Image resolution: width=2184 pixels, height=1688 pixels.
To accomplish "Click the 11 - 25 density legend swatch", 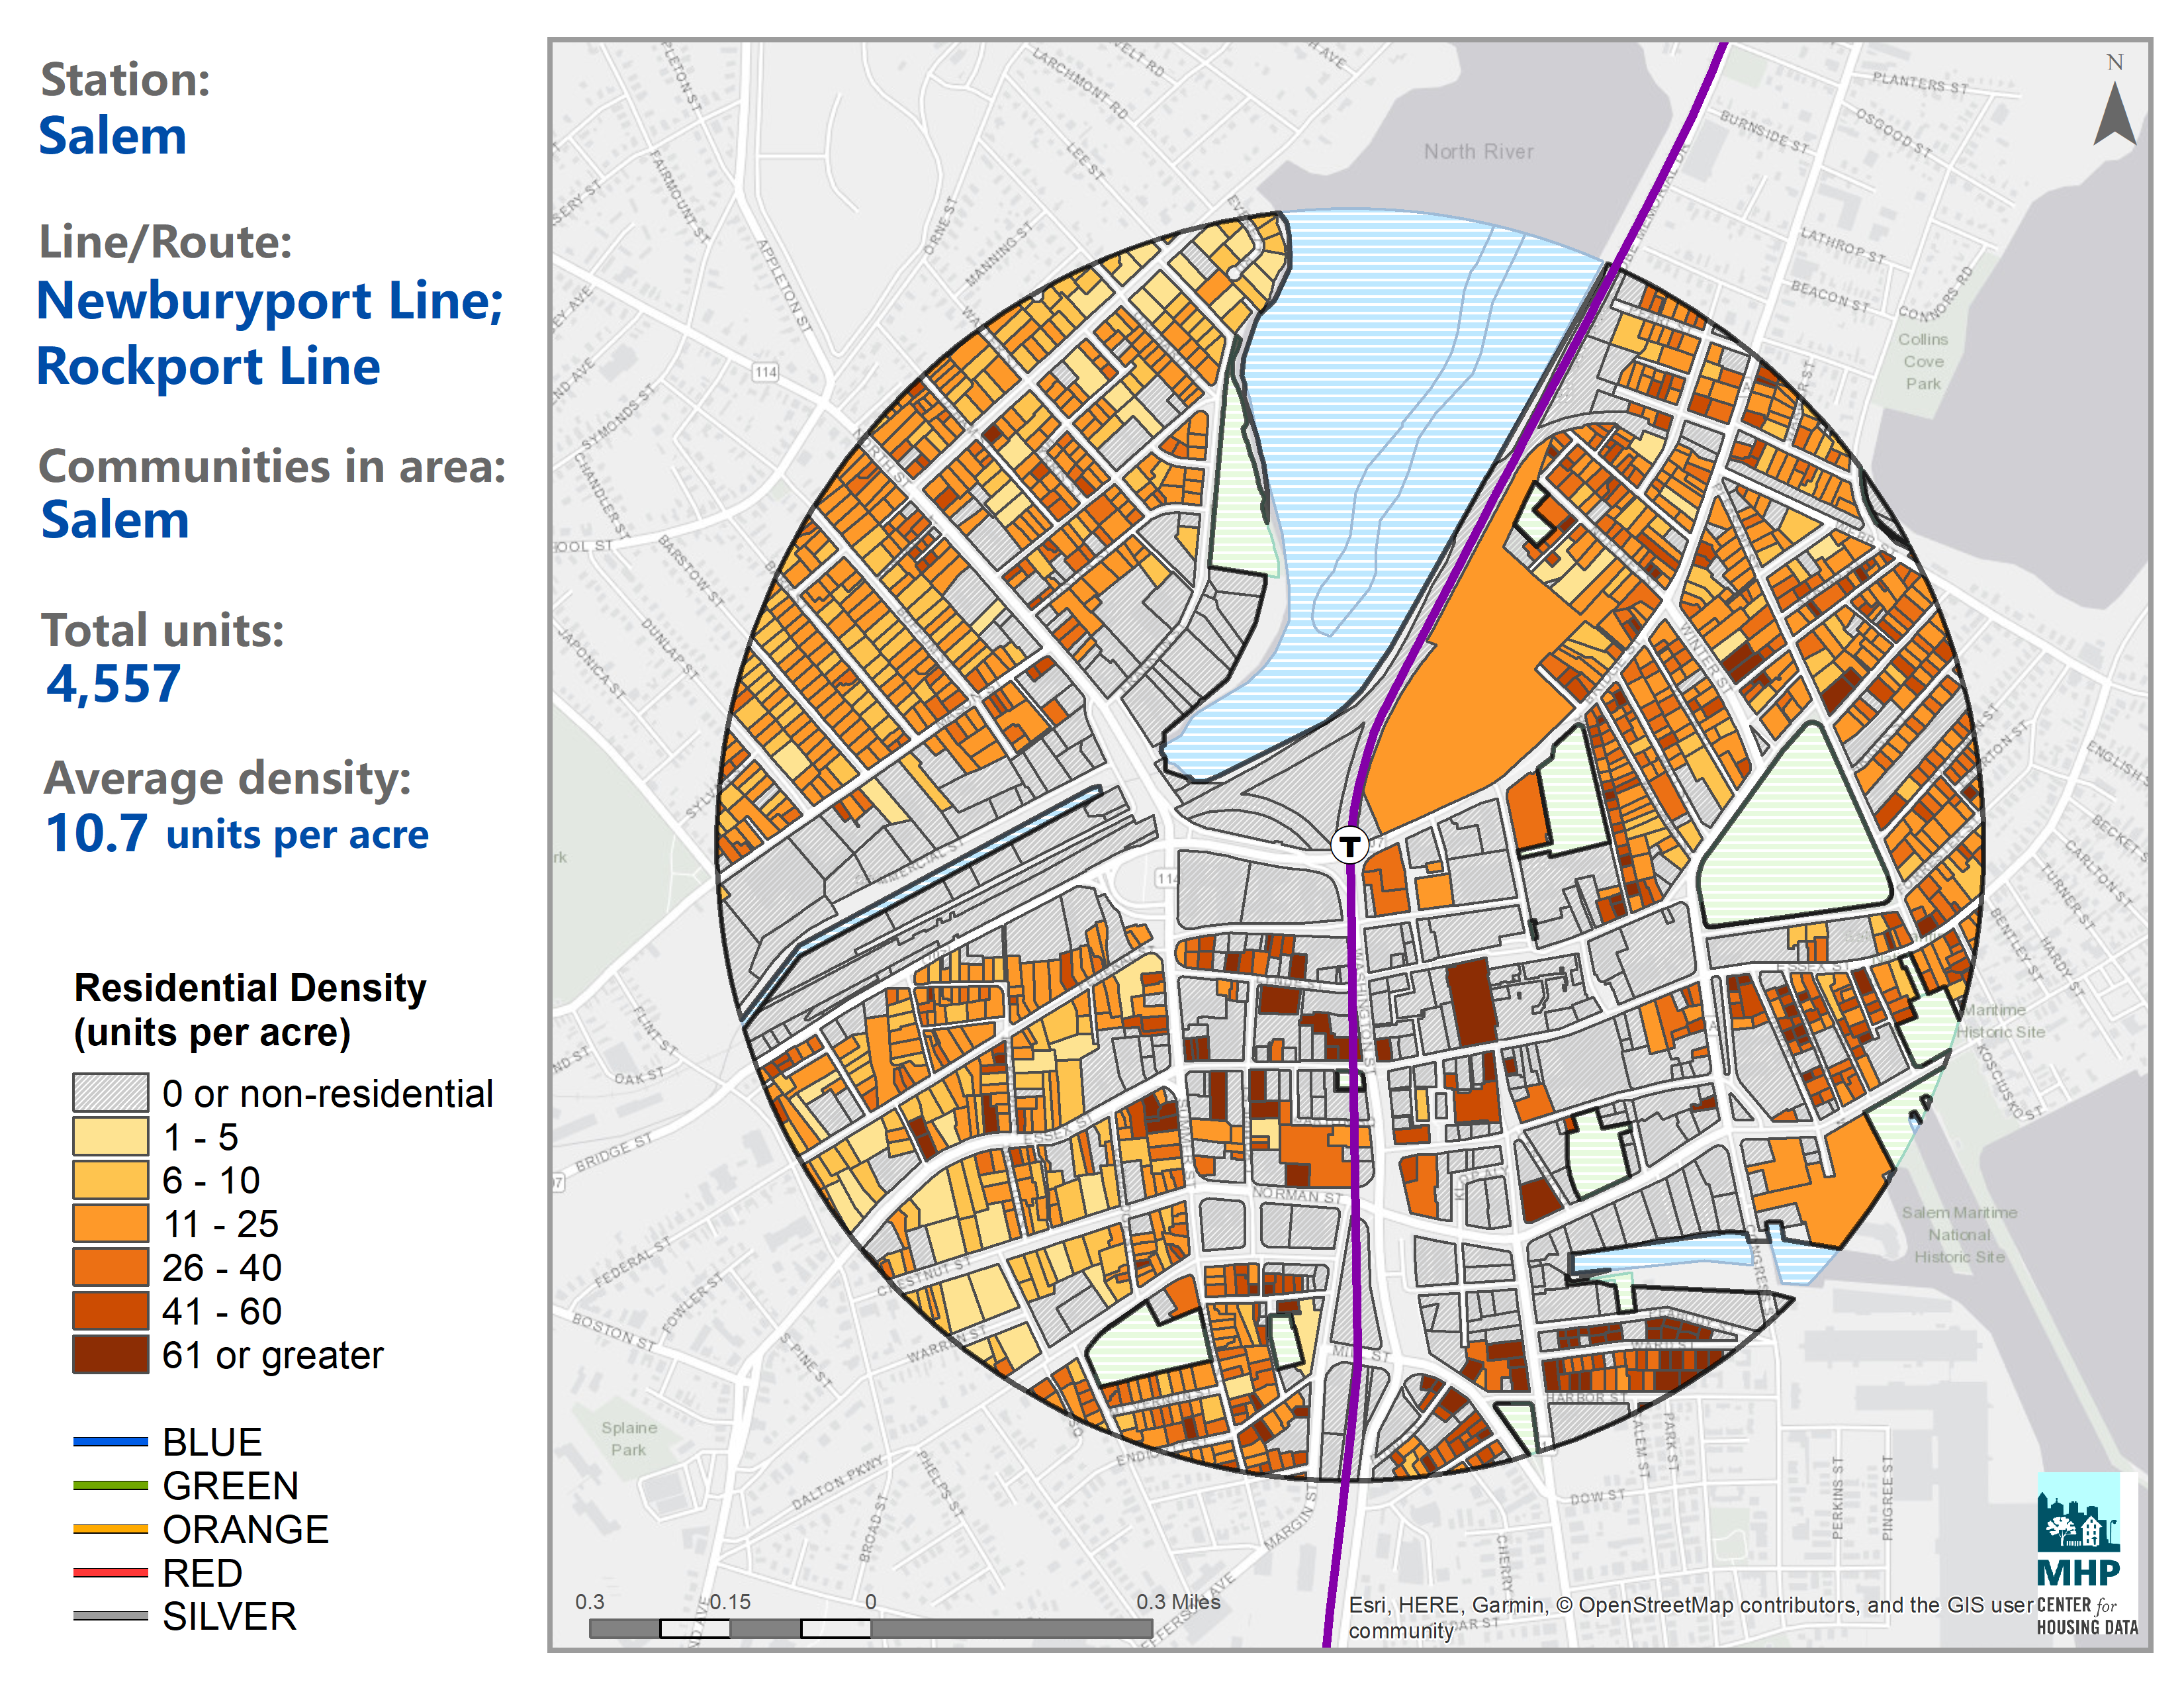I will tap(110, 1224).
